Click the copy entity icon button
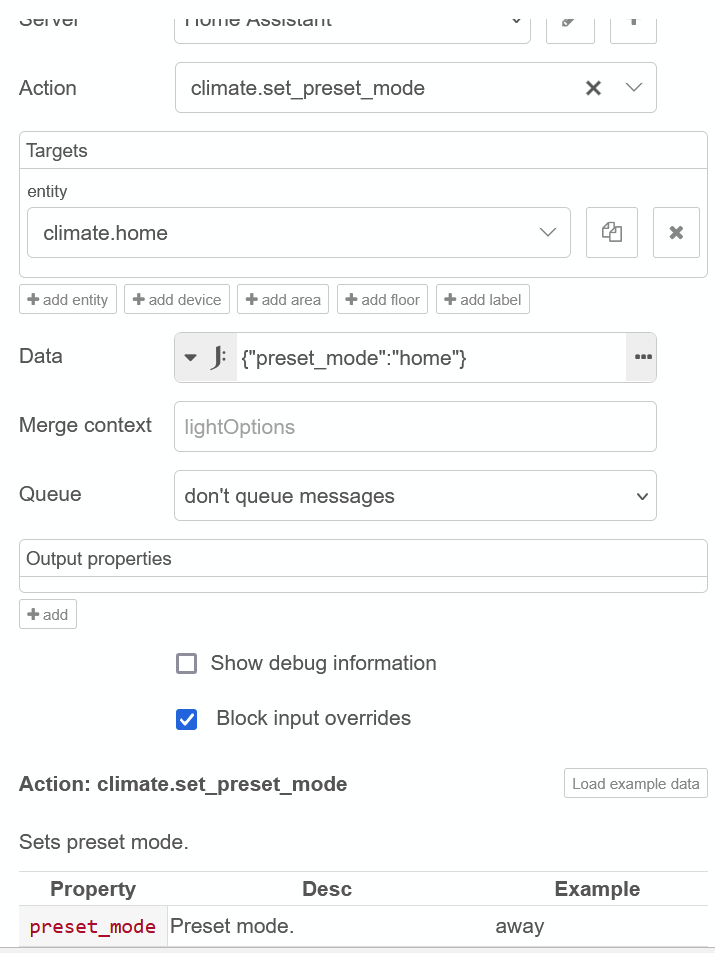This screenshot has height=953, width=715. click(x=612, y=233)
